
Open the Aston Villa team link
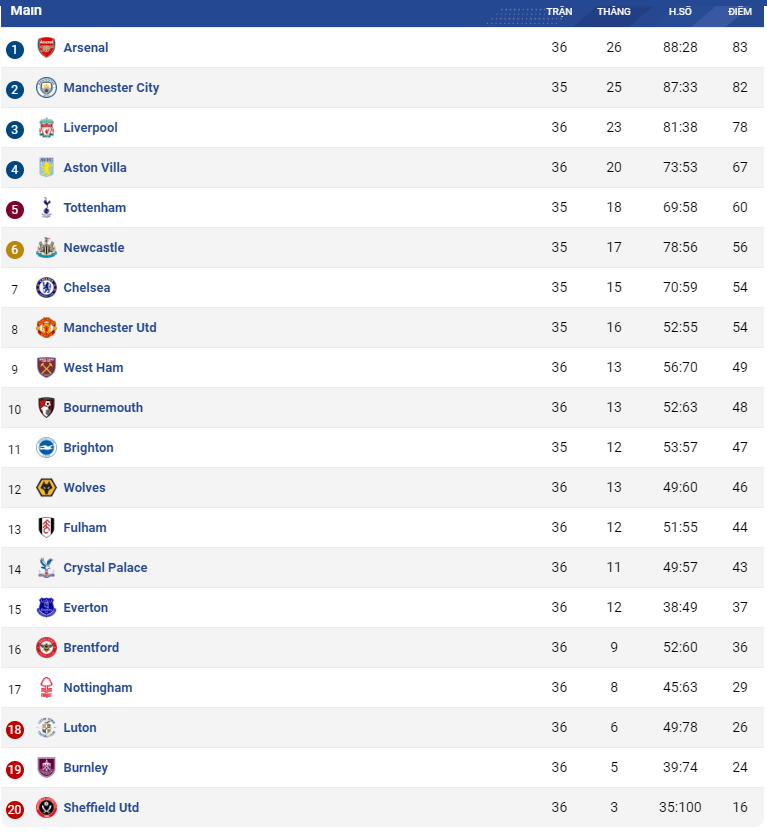click(95, 168)
